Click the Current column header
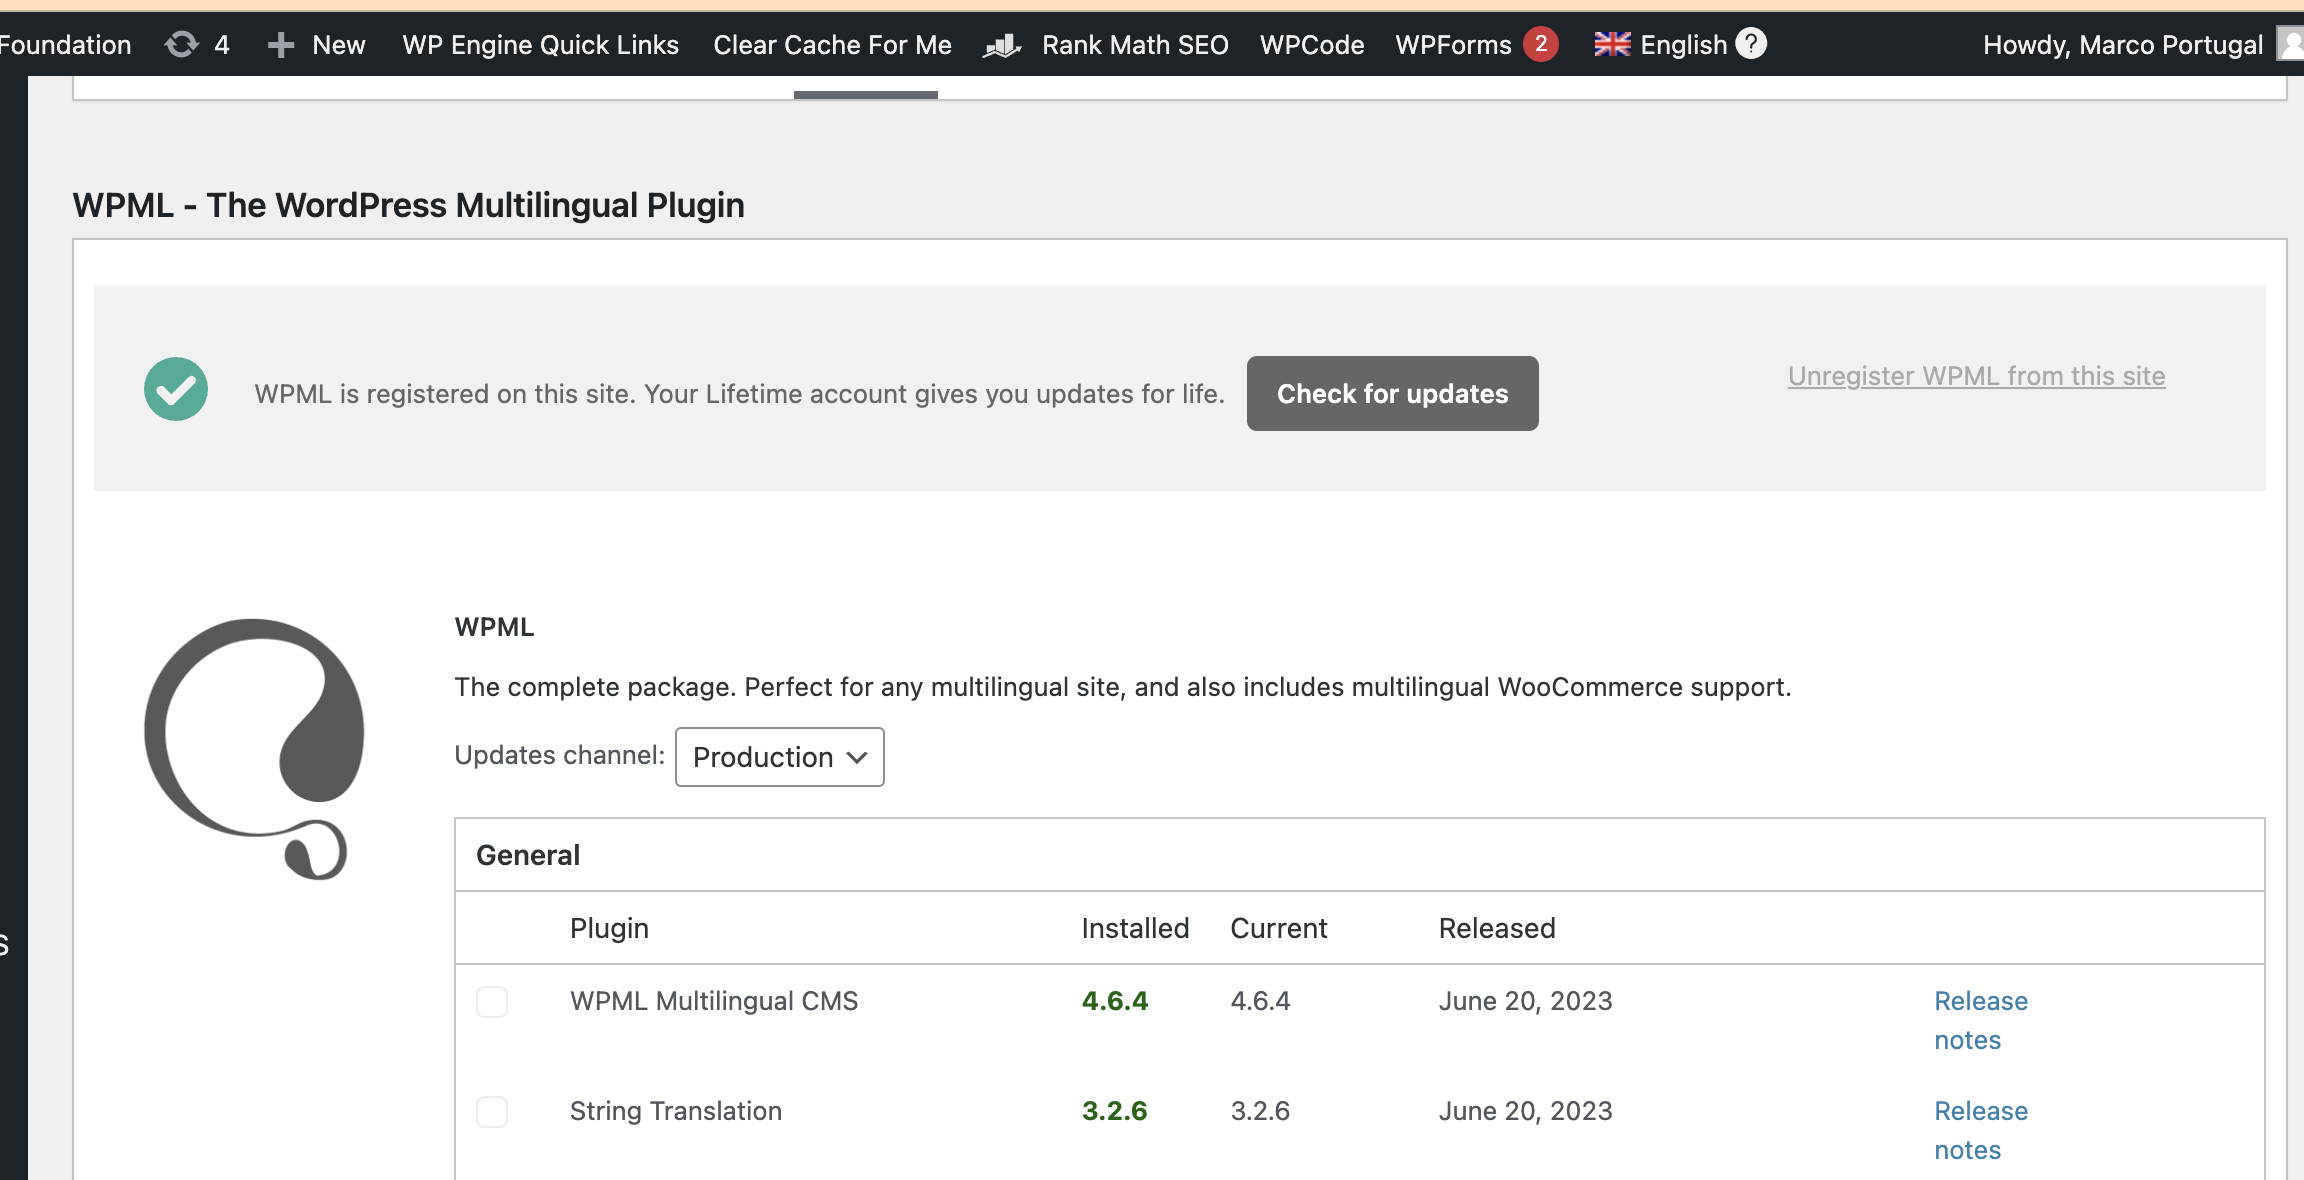This screenshot has width=2304, height=1180. (1279, 928)
